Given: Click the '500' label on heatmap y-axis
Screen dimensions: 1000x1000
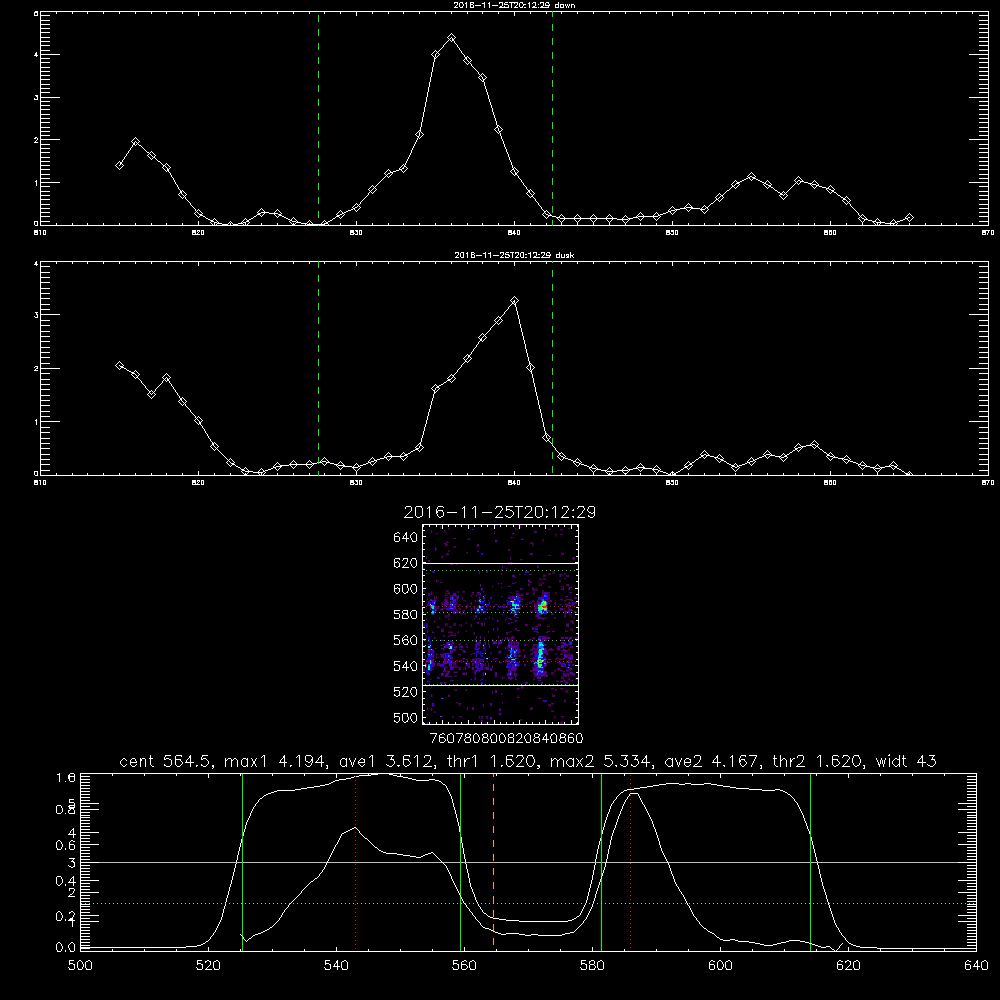Looking at the screenshot, I should pyautogui.click(x=405, y=717).
